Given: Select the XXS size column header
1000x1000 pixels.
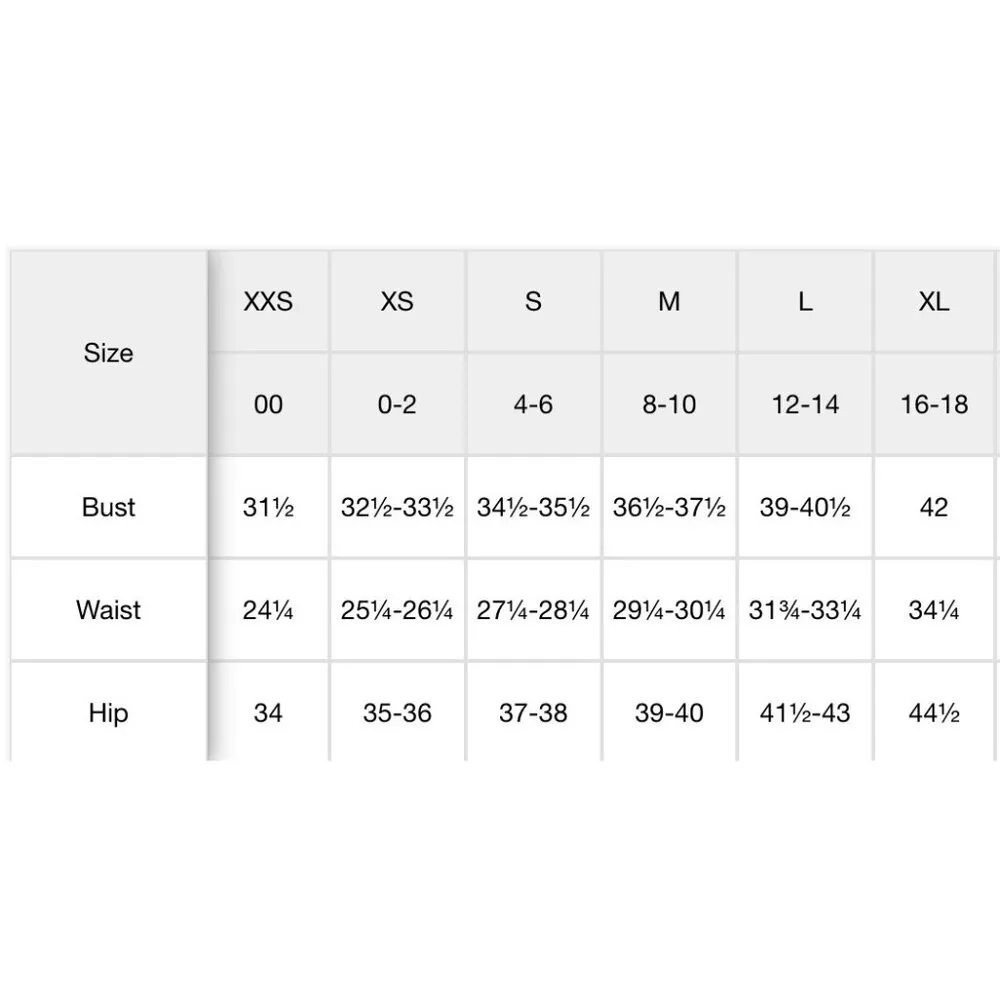Looking at the screenshot, I should (268, 301).
